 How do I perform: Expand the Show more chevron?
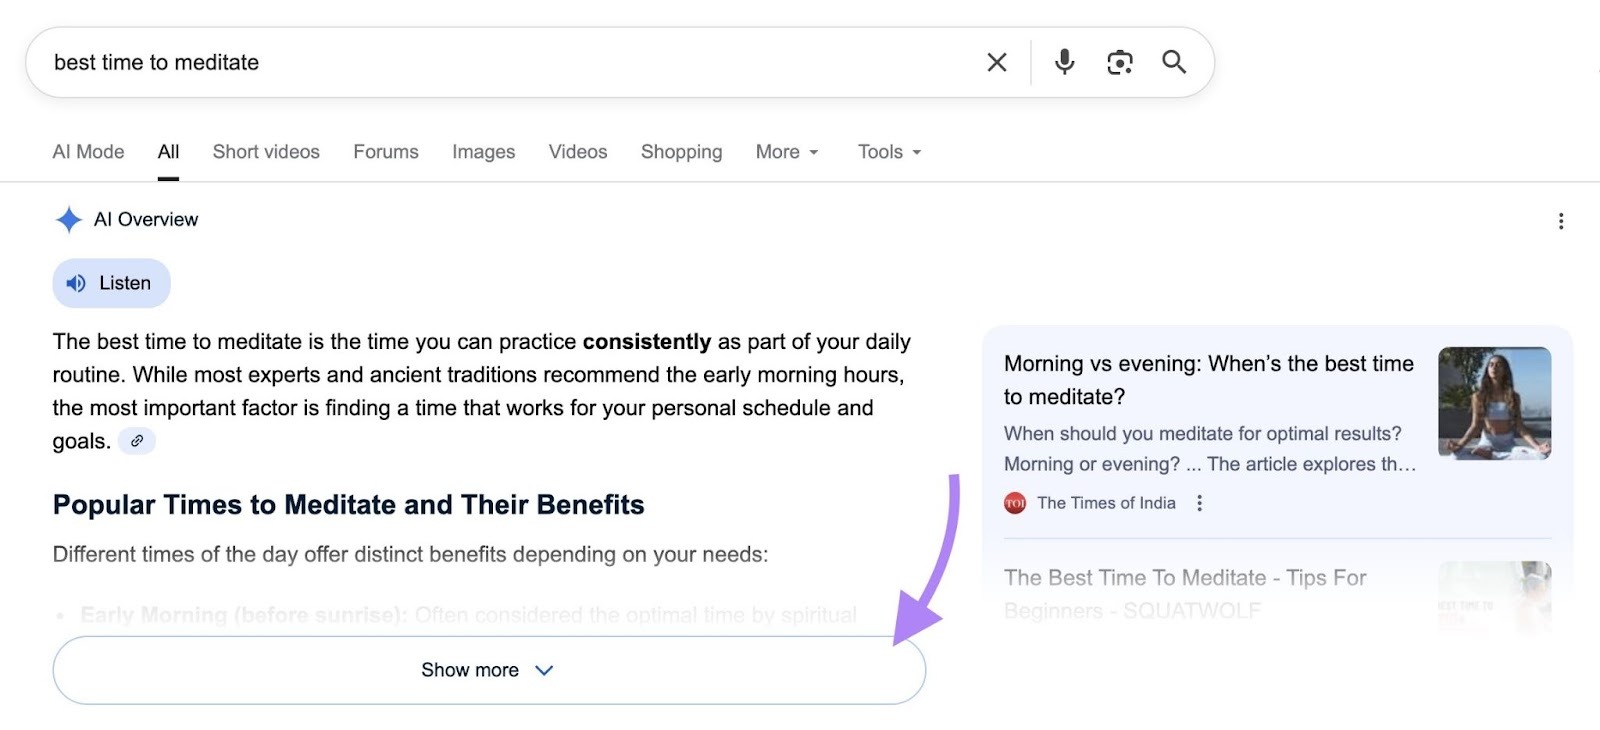tap(543, 670)
